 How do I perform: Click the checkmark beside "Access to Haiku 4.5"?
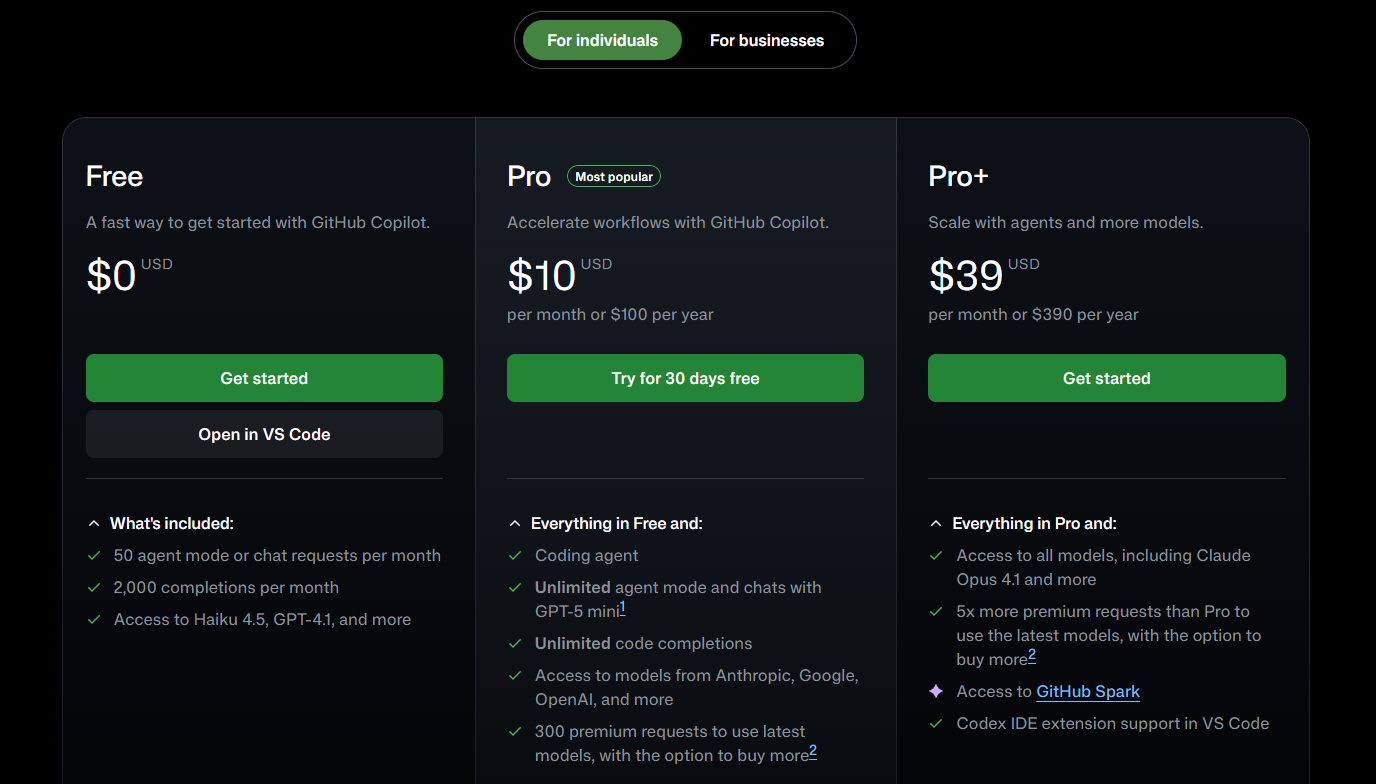pos(94,620)
